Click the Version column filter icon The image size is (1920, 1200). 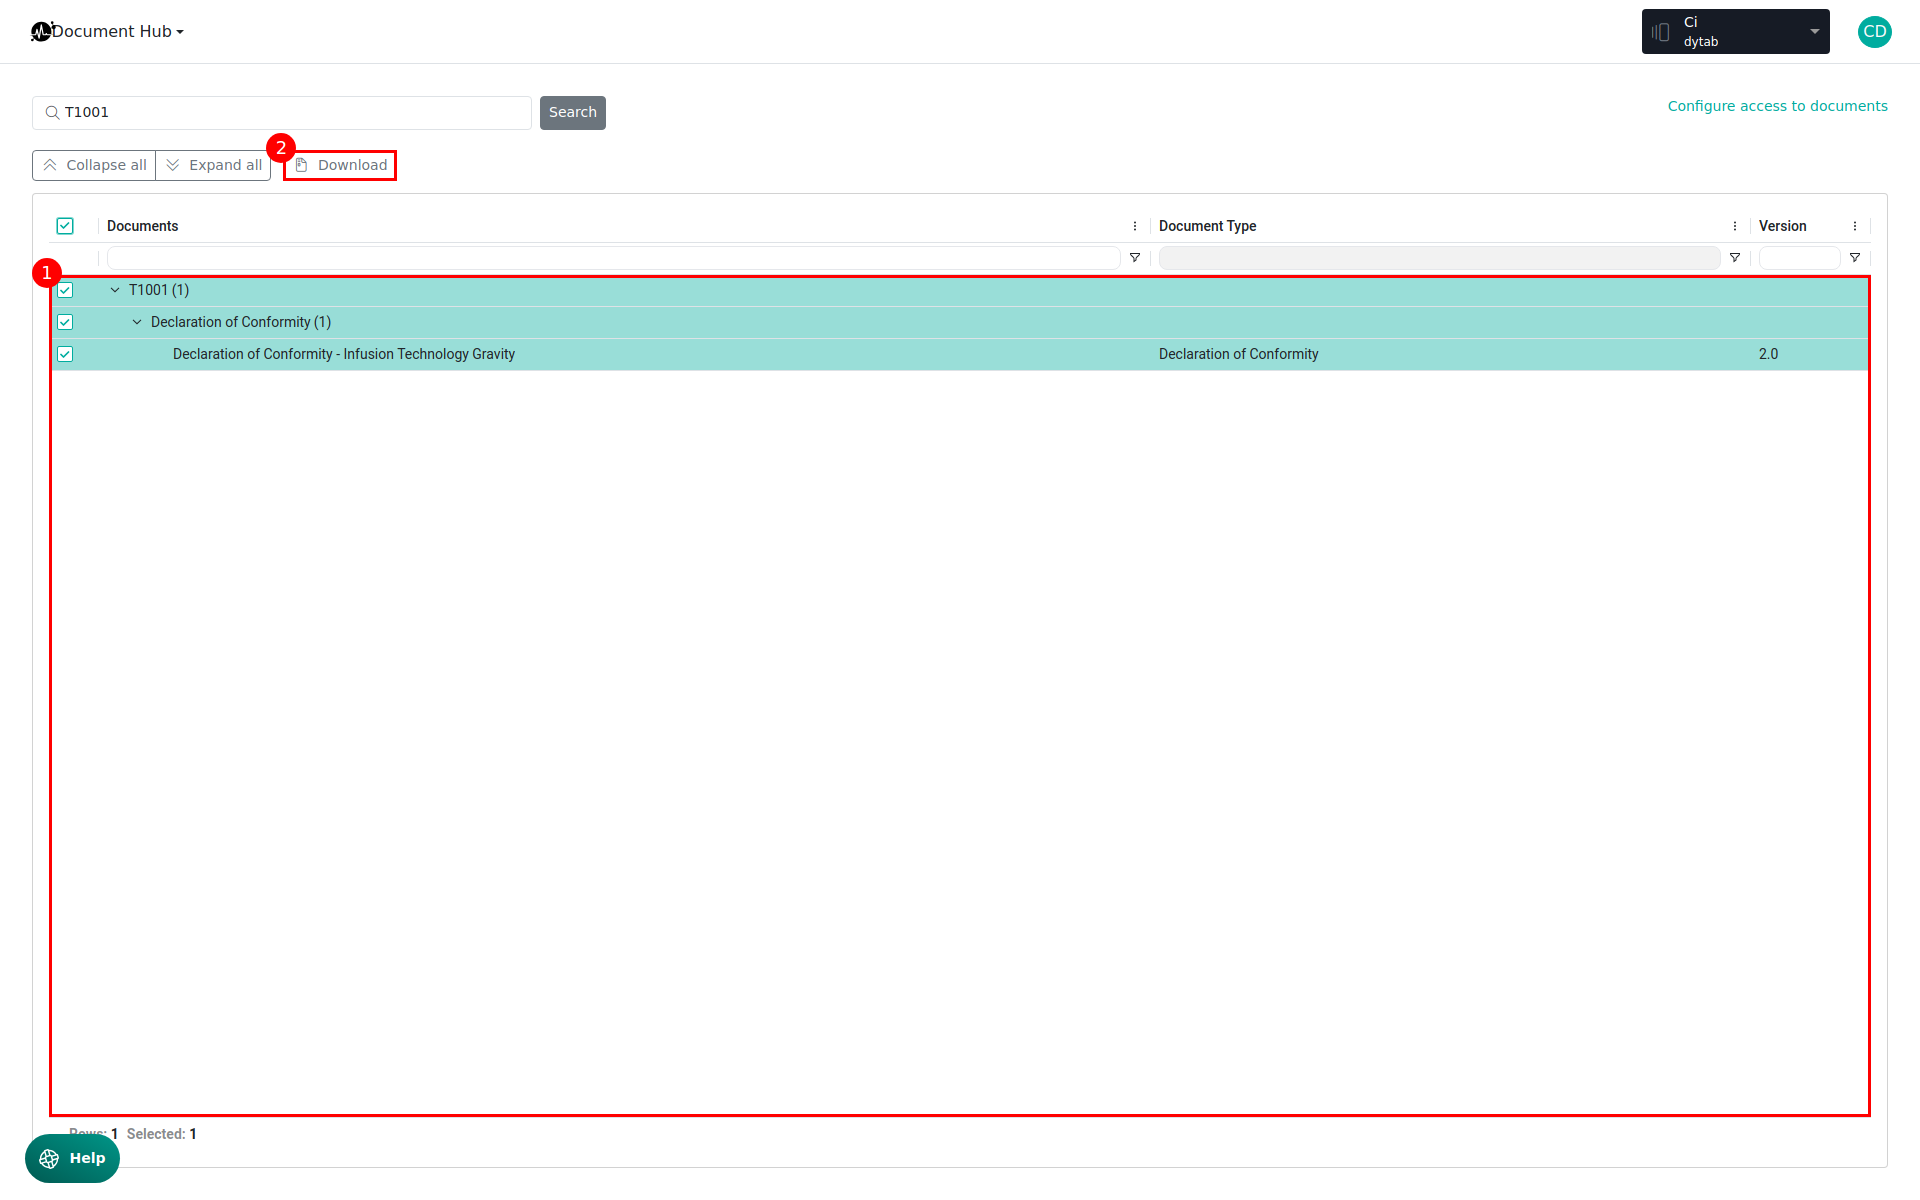tap(1854, 258)
